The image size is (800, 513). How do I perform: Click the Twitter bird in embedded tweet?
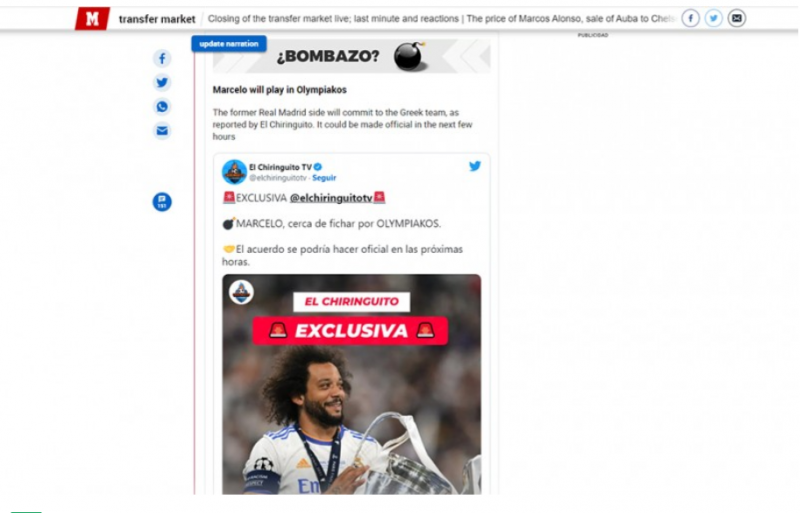point(474,166)
